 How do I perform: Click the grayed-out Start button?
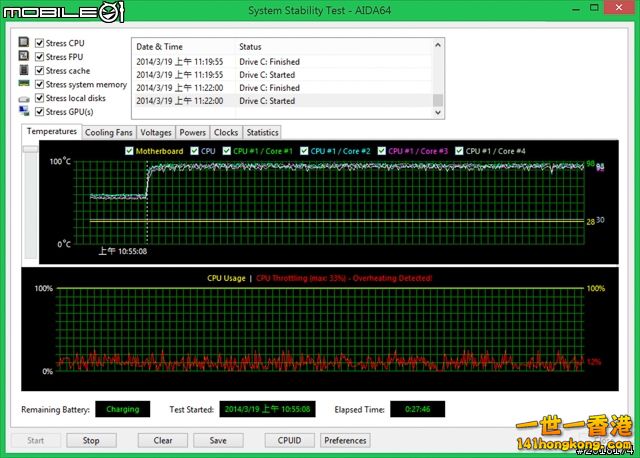(36, 440)
